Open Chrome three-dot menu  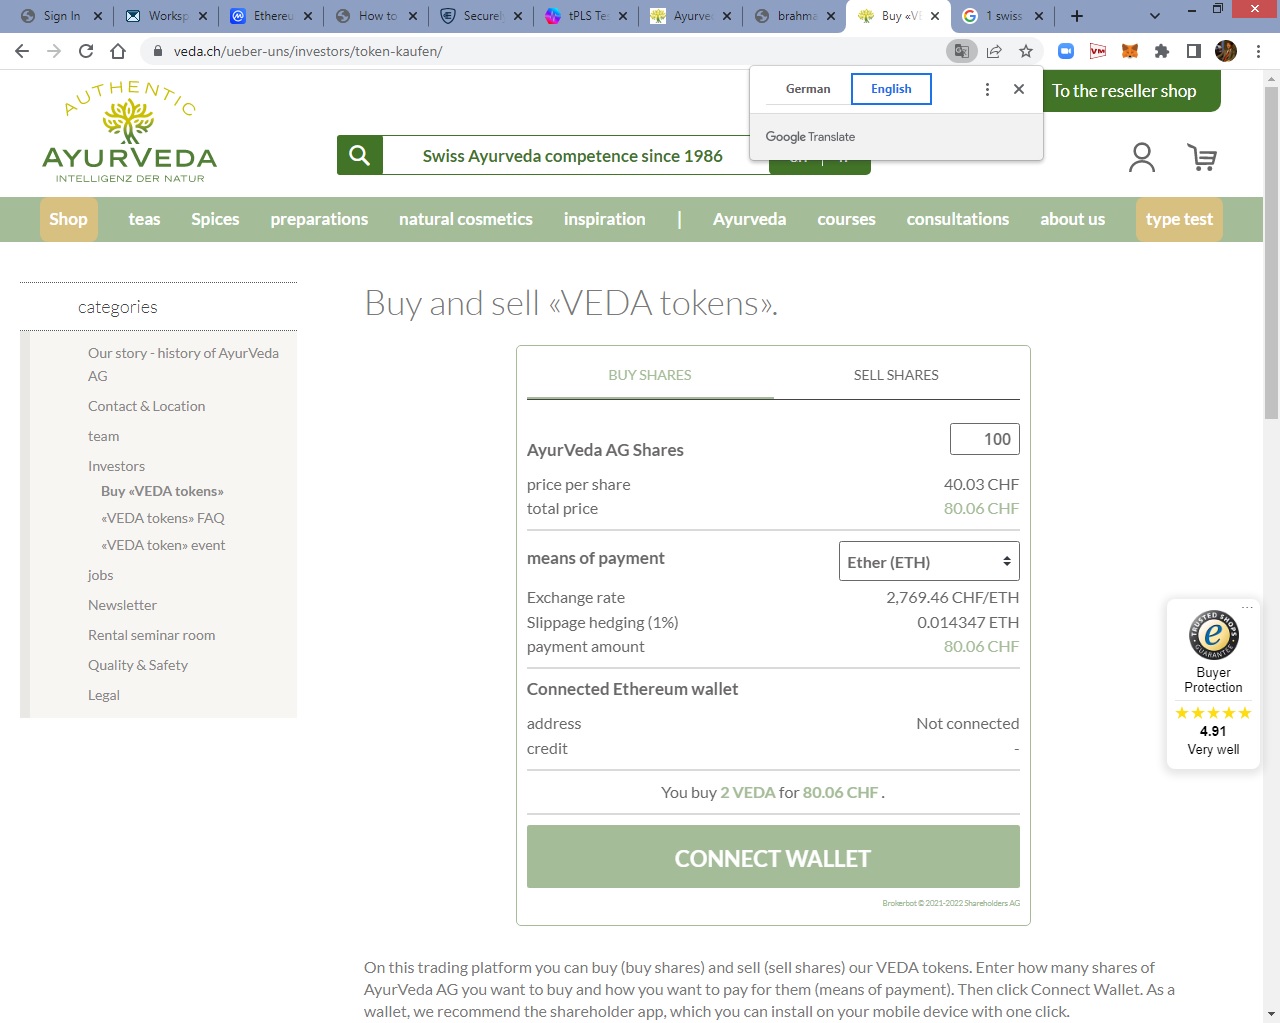click(1258, 51)
